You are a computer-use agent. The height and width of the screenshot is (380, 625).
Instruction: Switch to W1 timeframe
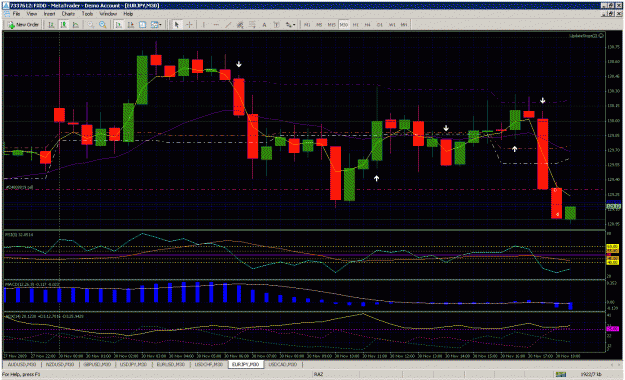(392, 25)
